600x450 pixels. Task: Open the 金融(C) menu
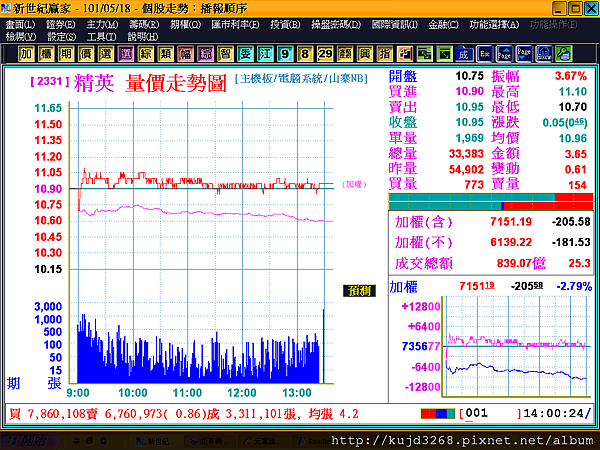pyautogui.click(x=443, y=25)
